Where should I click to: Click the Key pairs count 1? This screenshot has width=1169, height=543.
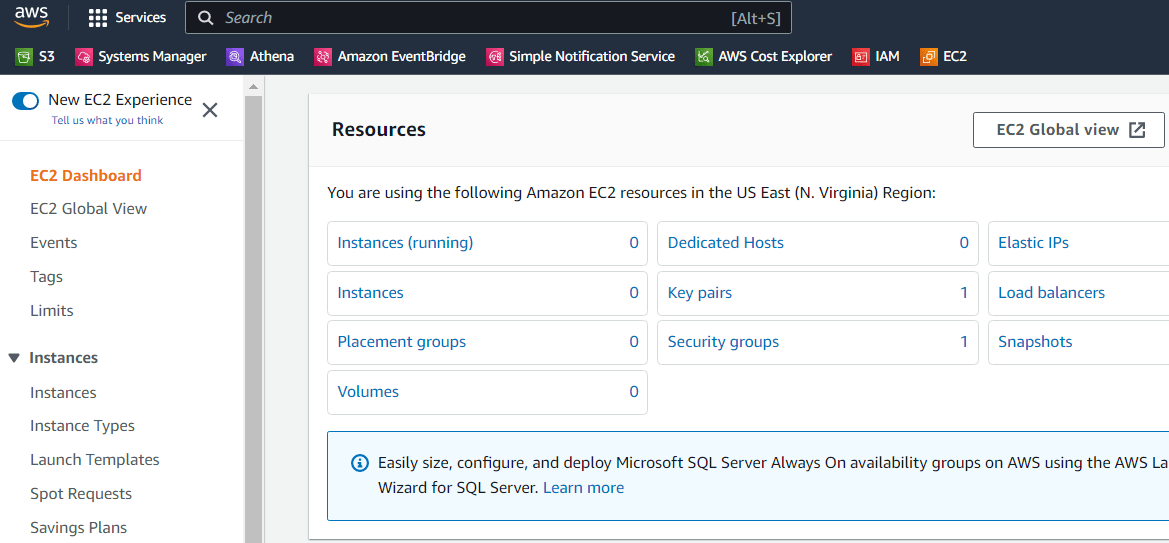tap(964, 292)
